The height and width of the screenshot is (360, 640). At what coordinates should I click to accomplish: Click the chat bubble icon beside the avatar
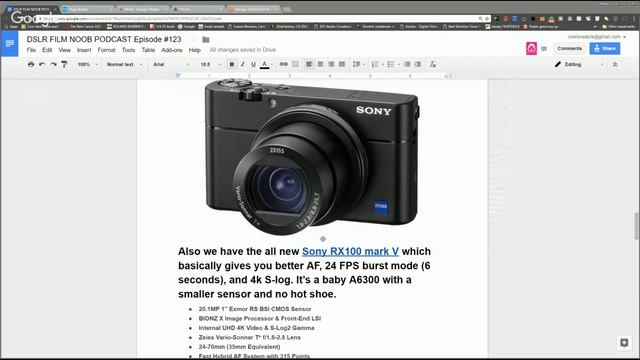click(544, 49)
